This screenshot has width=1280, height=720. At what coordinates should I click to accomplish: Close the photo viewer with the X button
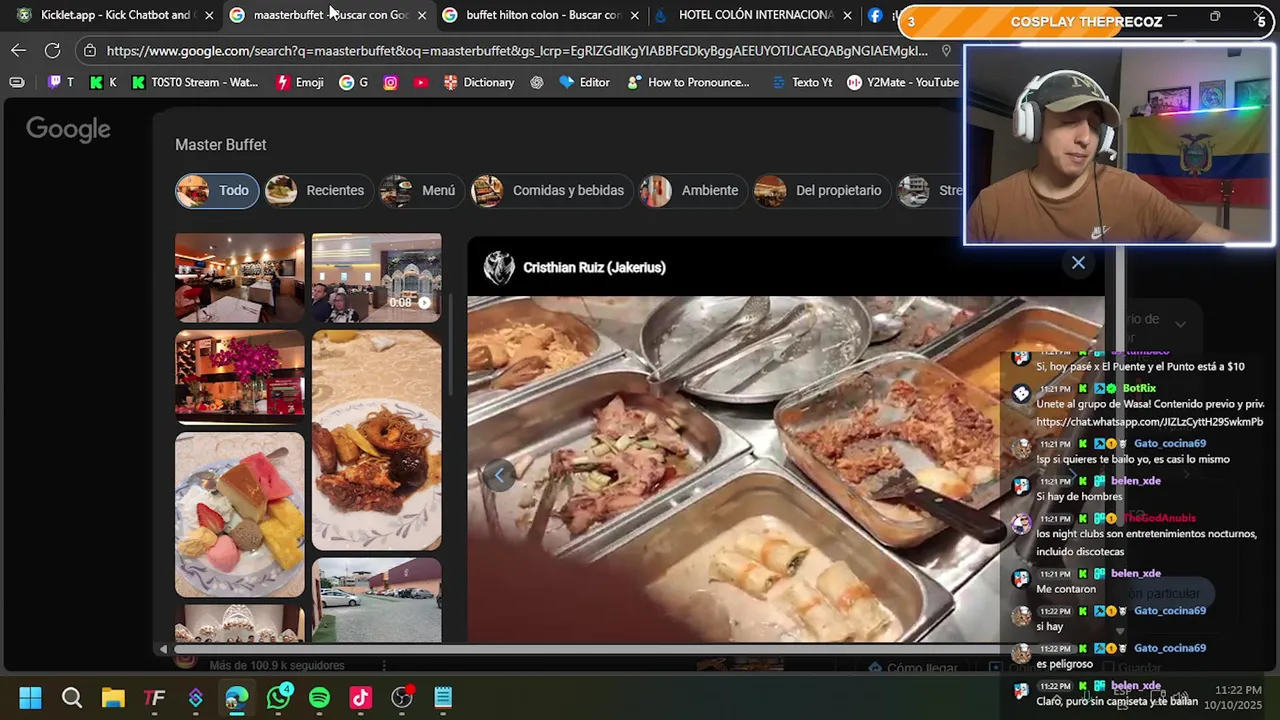(1078, 263)
